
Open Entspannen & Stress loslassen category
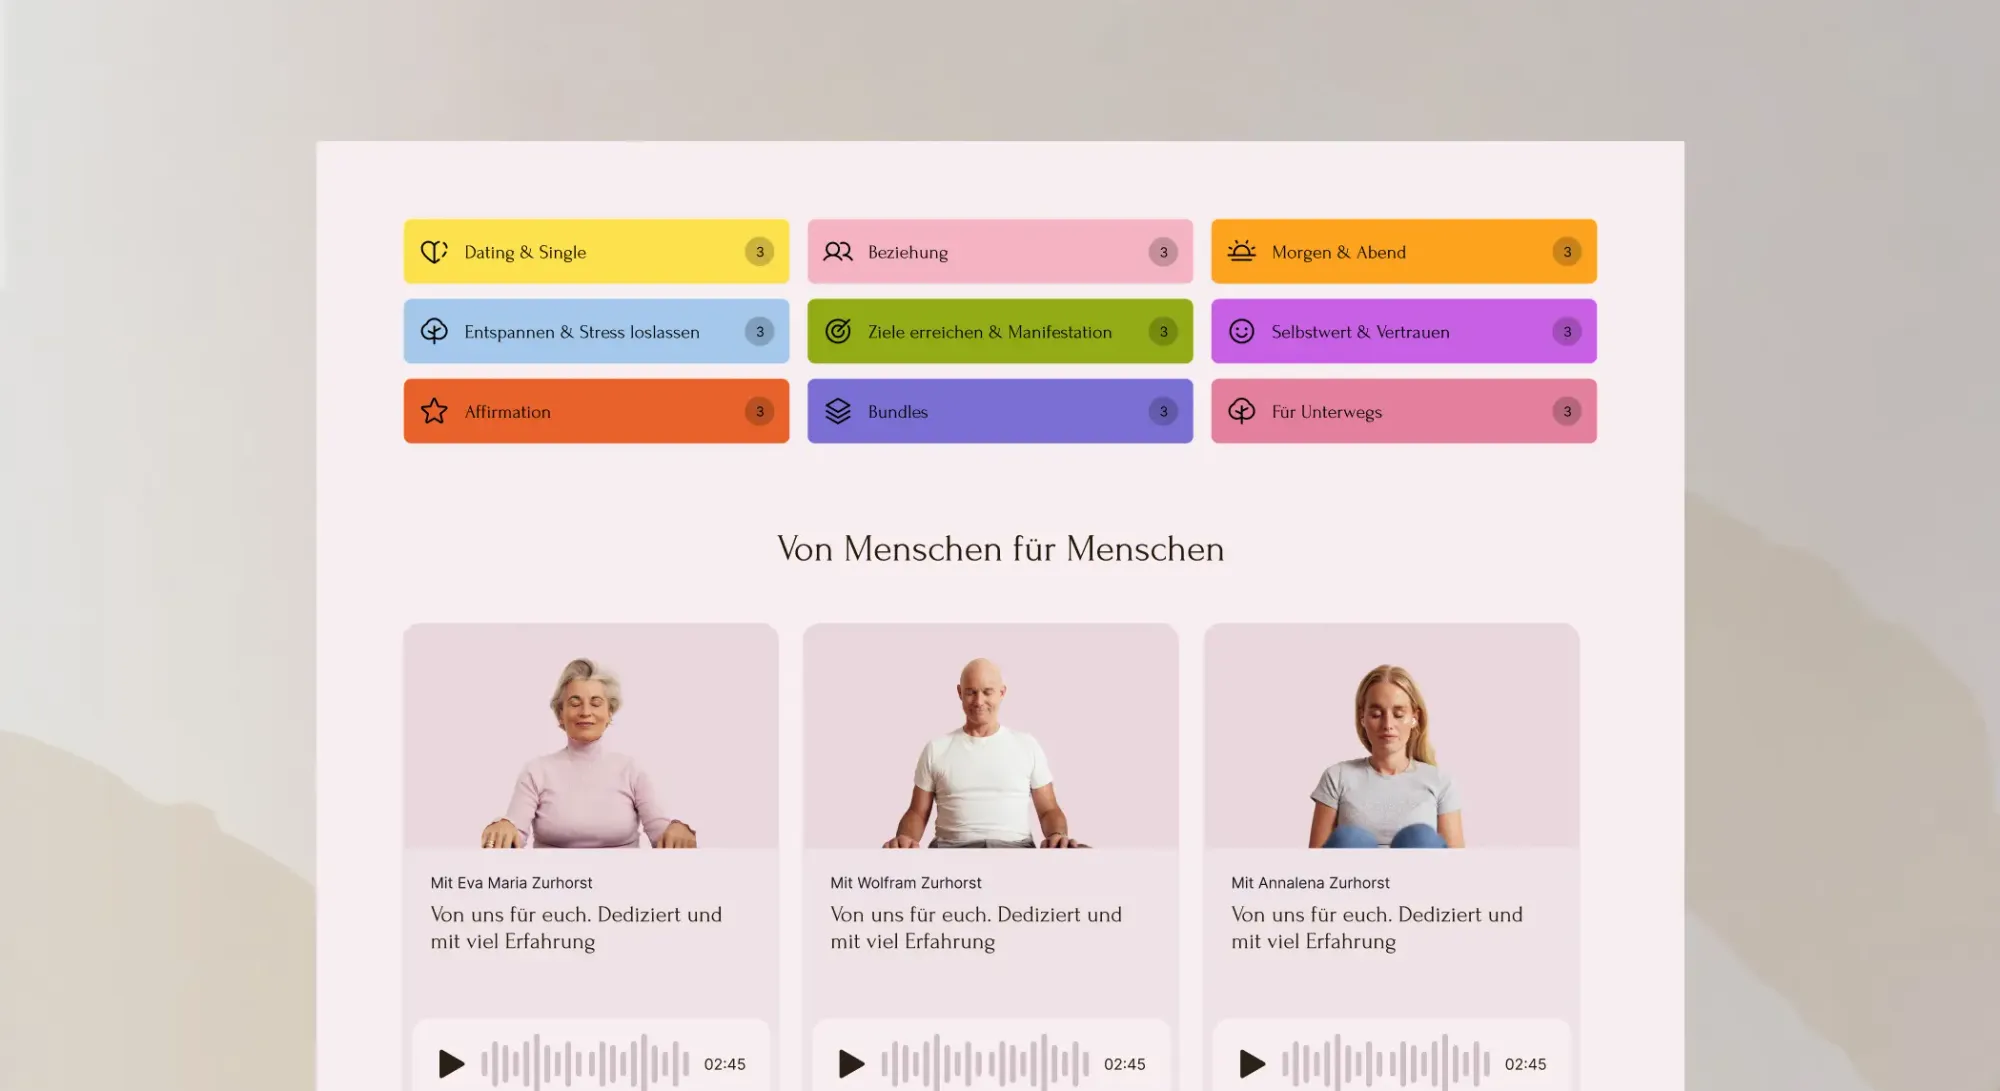click(596, 331)
